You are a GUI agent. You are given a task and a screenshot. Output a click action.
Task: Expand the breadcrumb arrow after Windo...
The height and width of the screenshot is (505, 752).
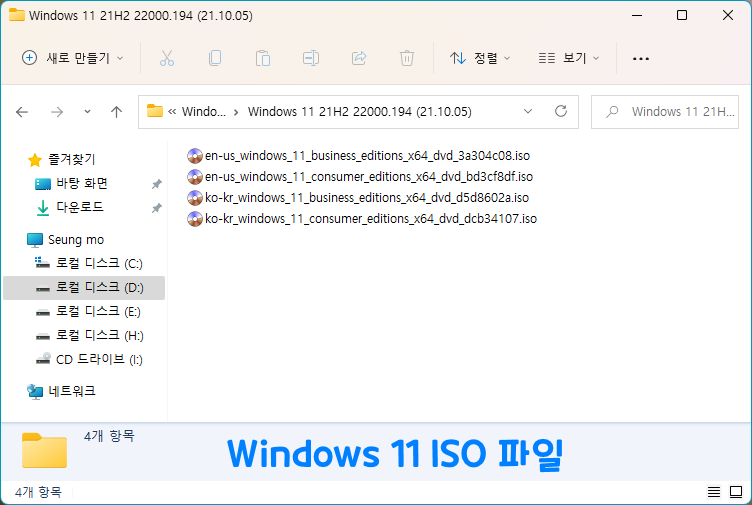coord(236,112)
